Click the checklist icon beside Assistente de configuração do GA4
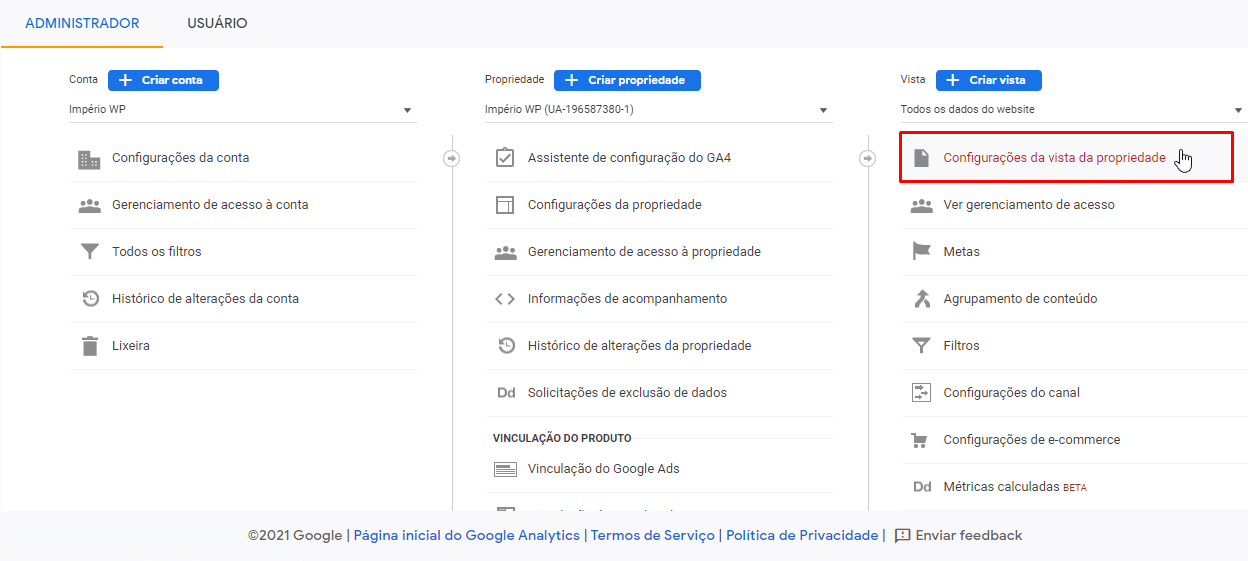Viewport: 1248px width, 561px height. 505,158
